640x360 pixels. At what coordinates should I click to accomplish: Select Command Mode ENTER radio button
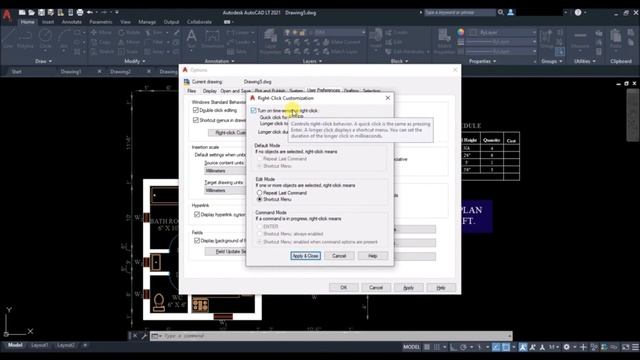coord(259,227)
